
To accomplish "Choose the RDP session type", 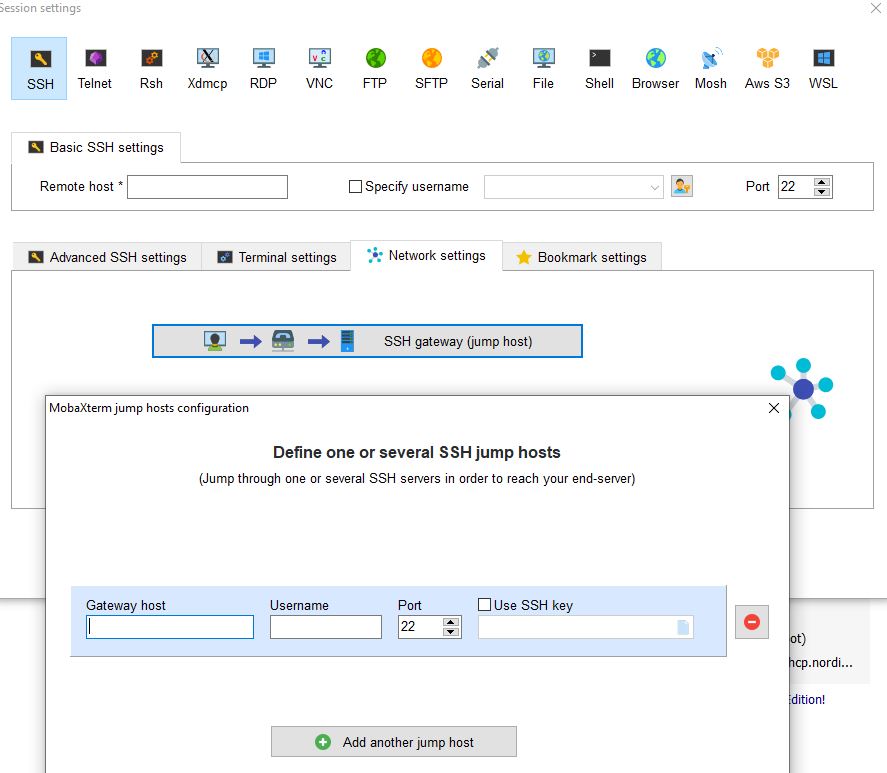I will tap(263, 68).
